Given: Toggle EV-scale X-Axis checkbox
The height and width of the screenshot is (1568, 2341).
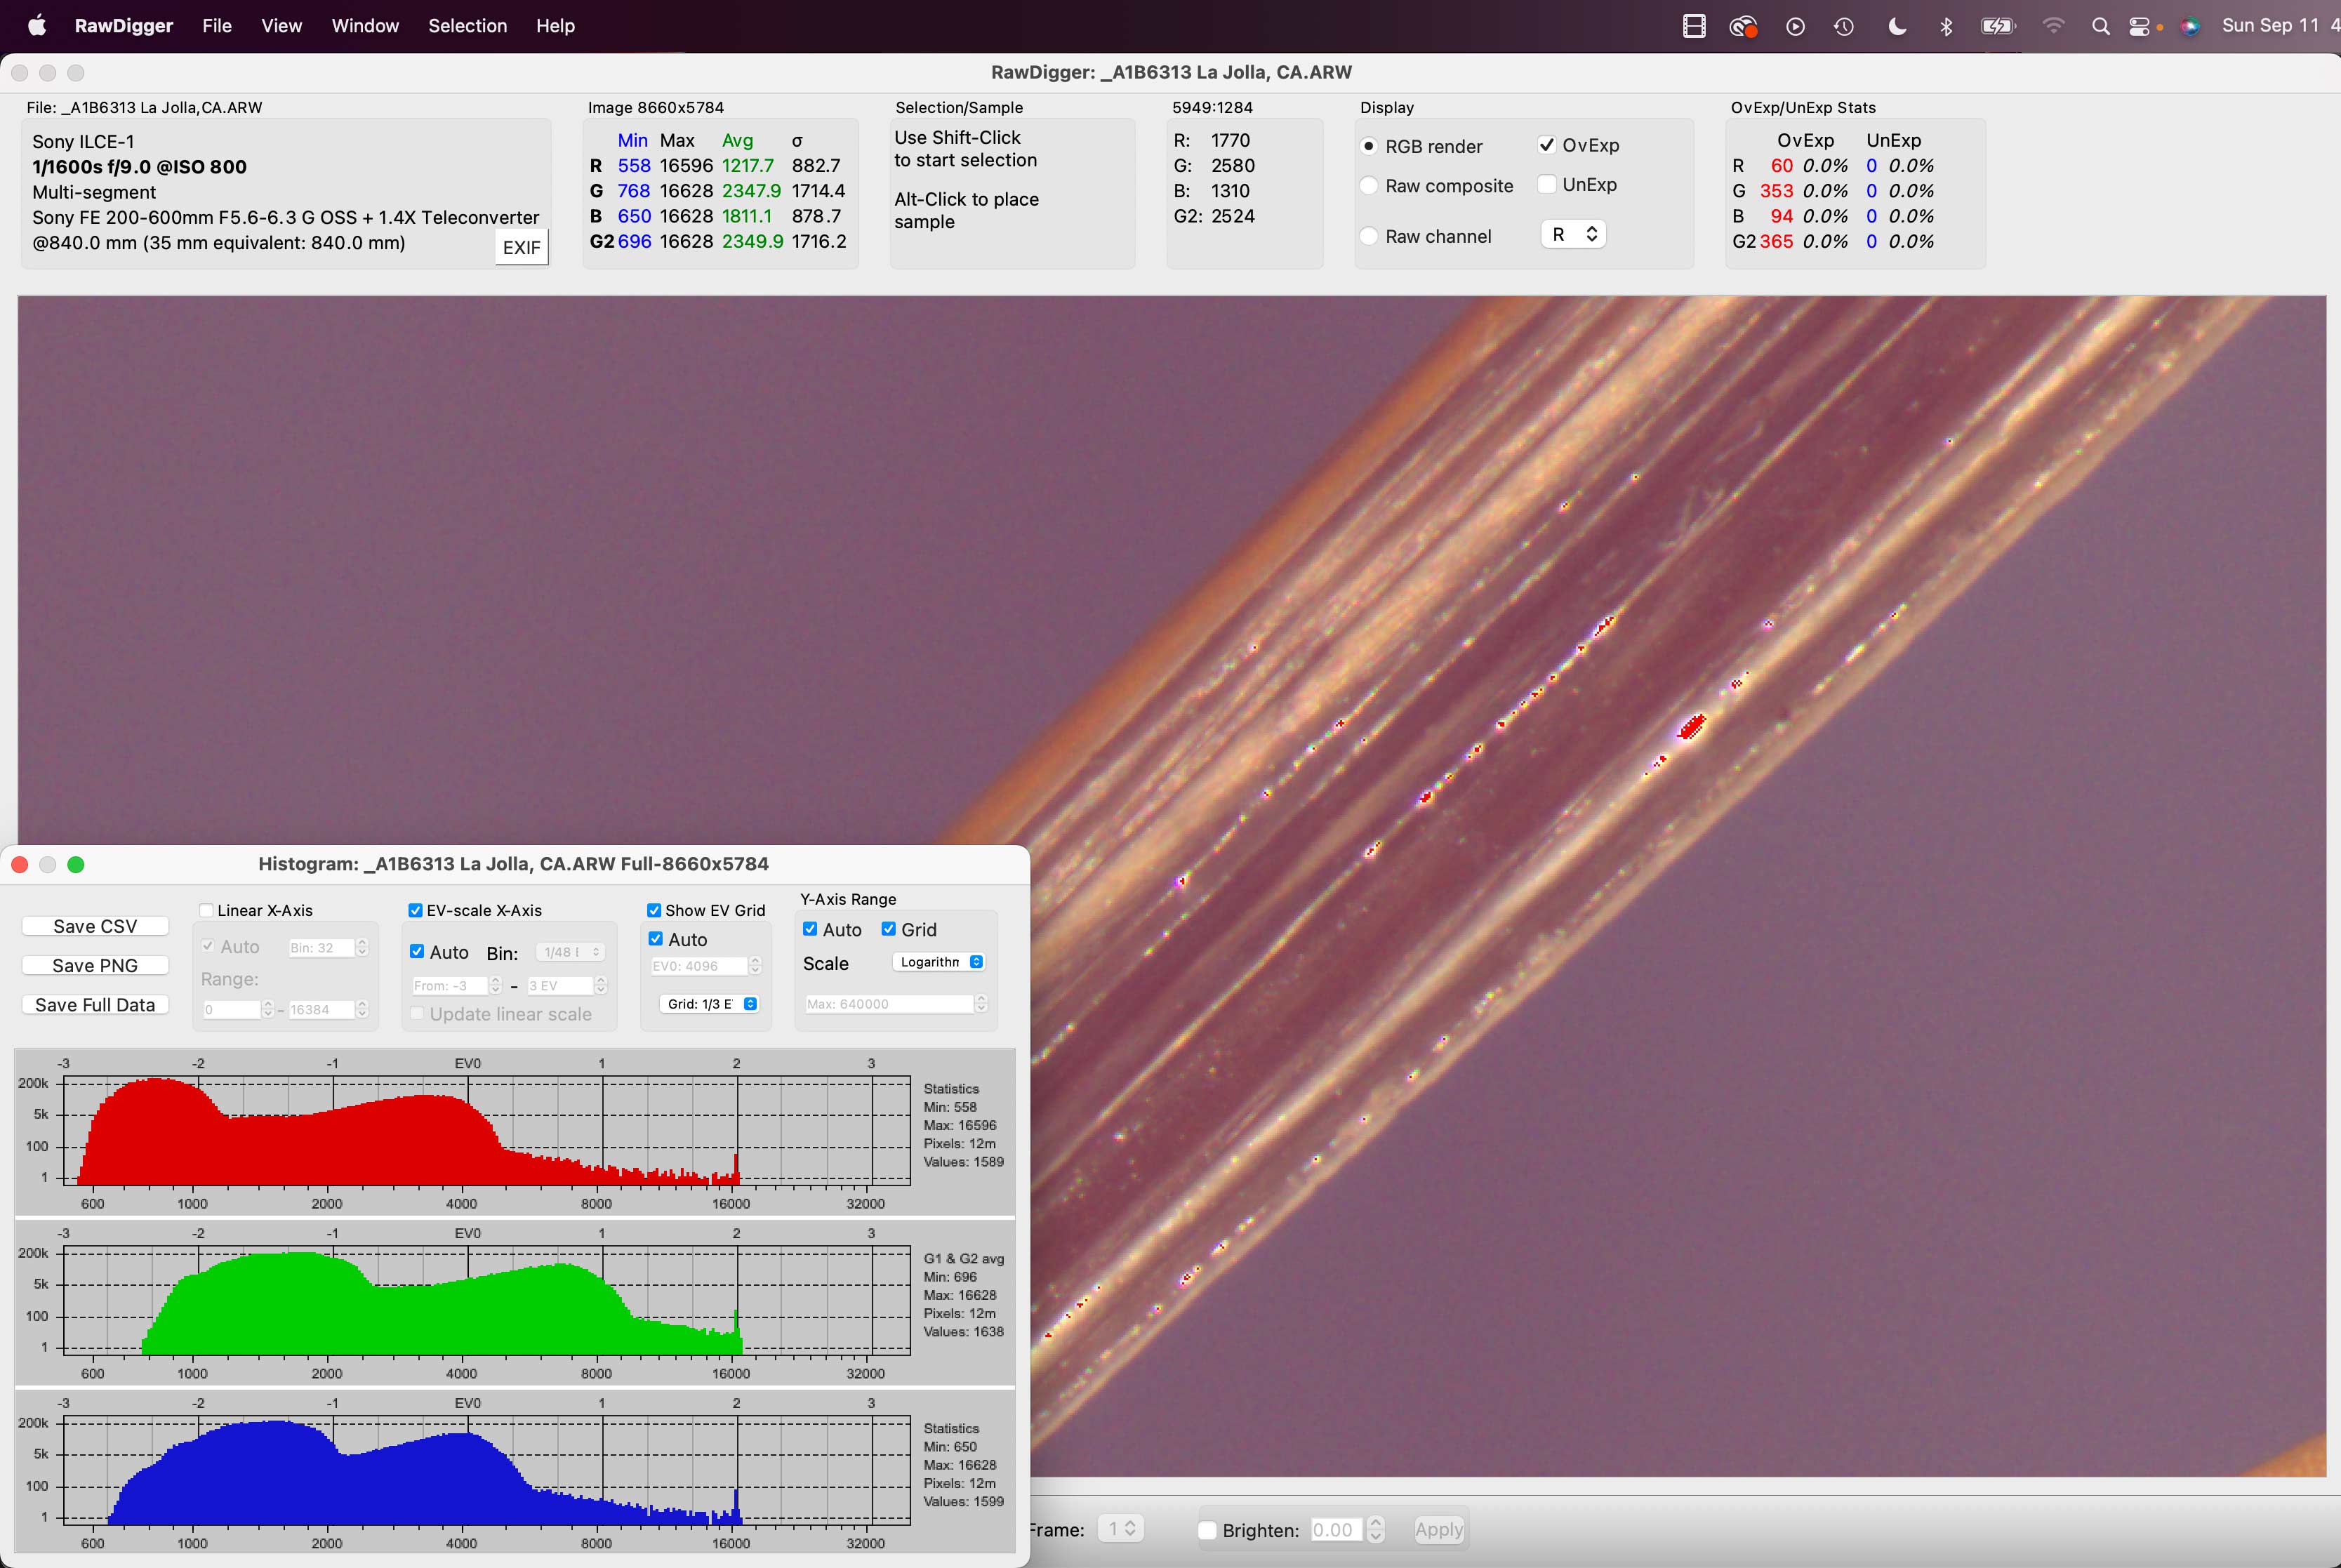Looking at the screenshot, I should click(x=415, y=910).
